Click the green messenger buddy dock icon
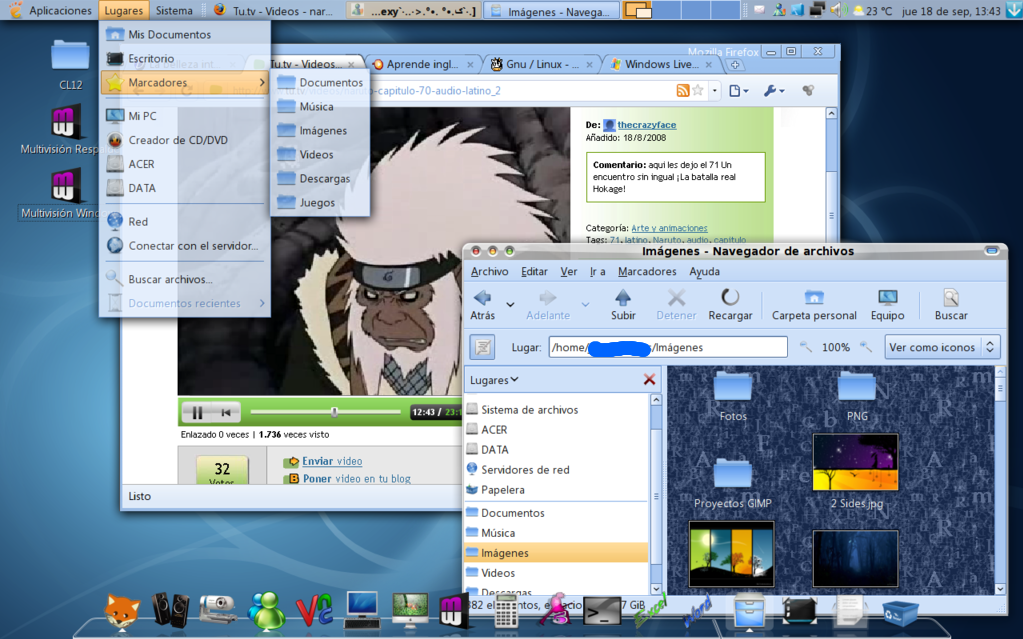 pos(266,610)
